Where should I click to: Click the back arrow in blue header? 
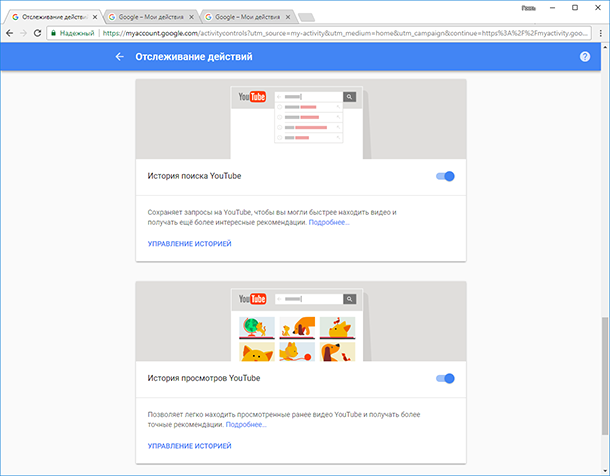[119, 57]
